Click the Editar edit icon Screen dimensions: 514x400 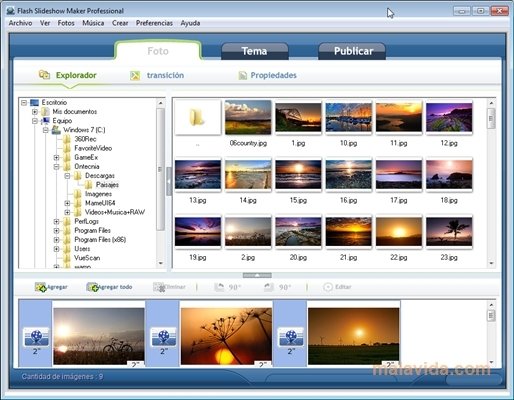click(x=328, y=287)
